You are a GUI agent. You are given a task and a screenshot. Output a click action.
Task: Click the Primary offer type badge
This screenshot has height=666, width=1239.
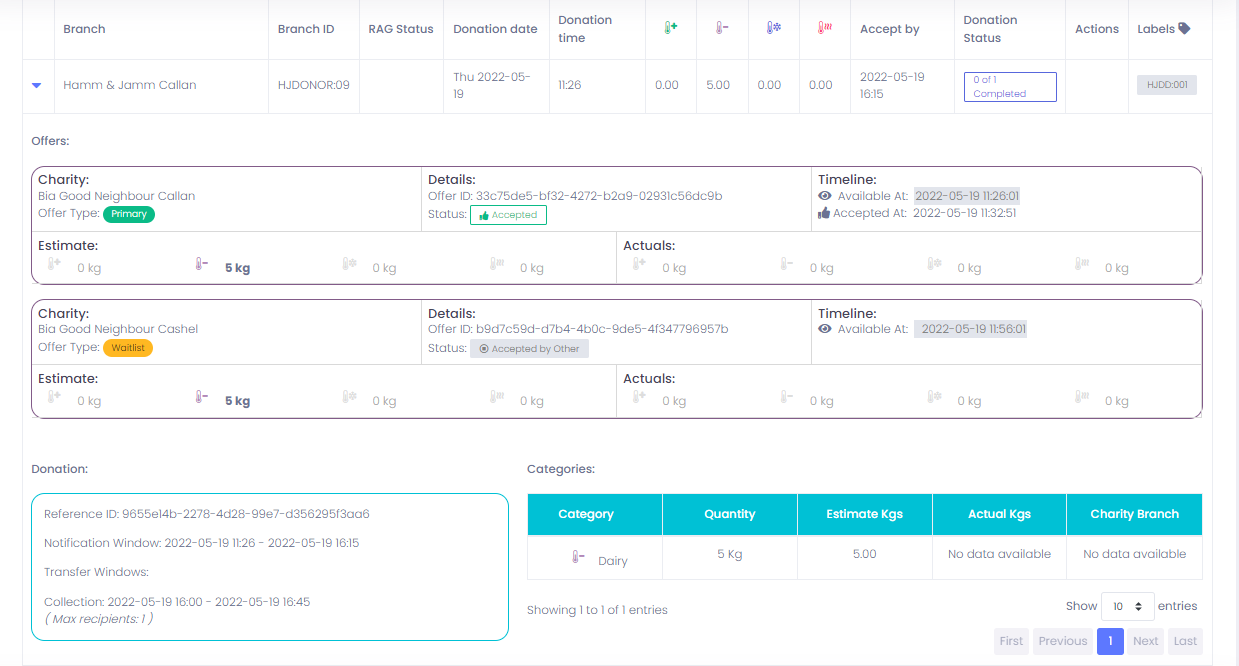pos(129,214)
